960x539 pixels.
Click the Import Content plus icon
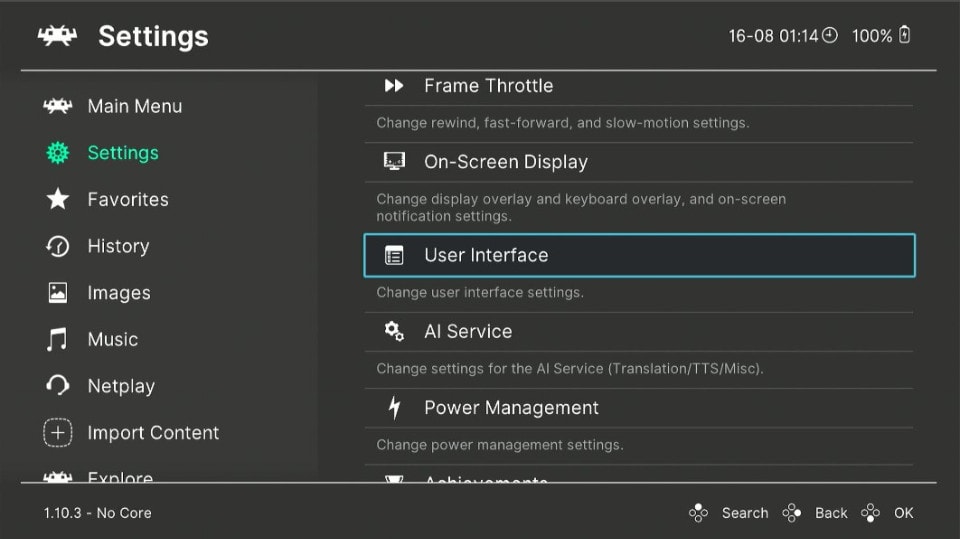pyautogui.click(x=58, y=432)
